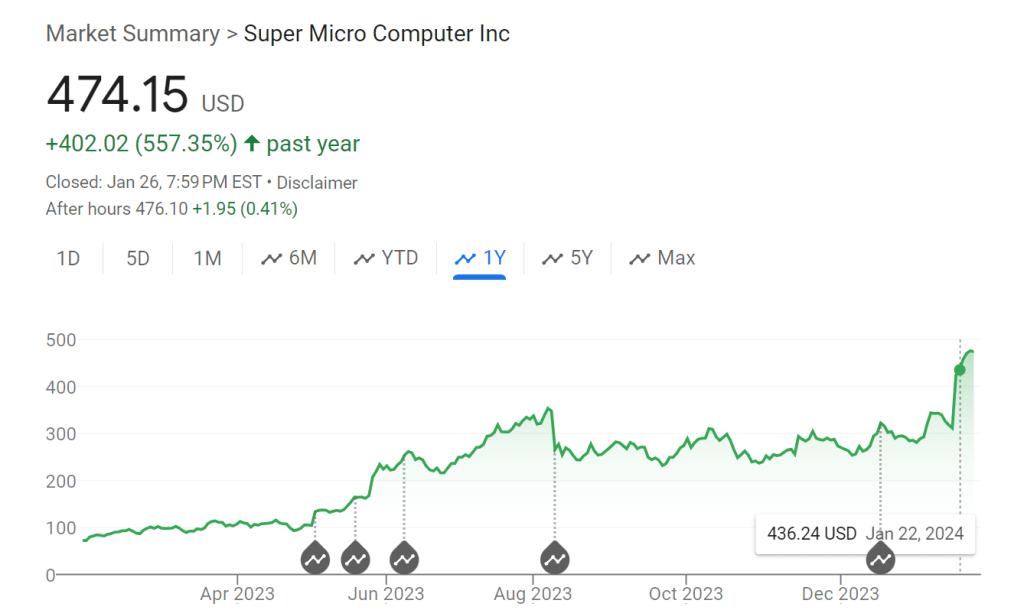The image size is (1024, 610).
Task: Open the event marker near Aug 2023
Action: (555, 559)
